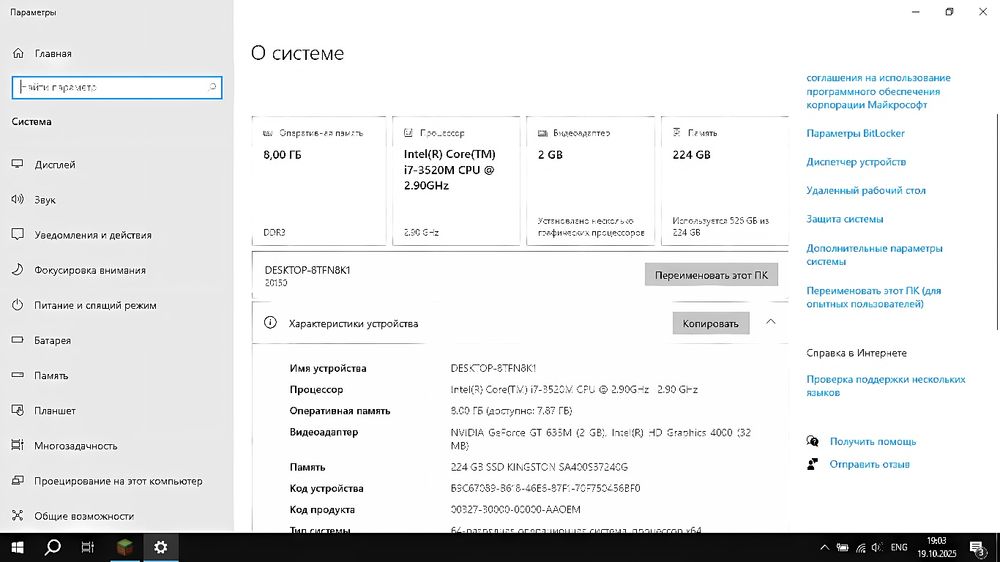This screenshot has width=1000, height=562.
Task: Click Переименовать этот ПК button
Action: (711, 275)
